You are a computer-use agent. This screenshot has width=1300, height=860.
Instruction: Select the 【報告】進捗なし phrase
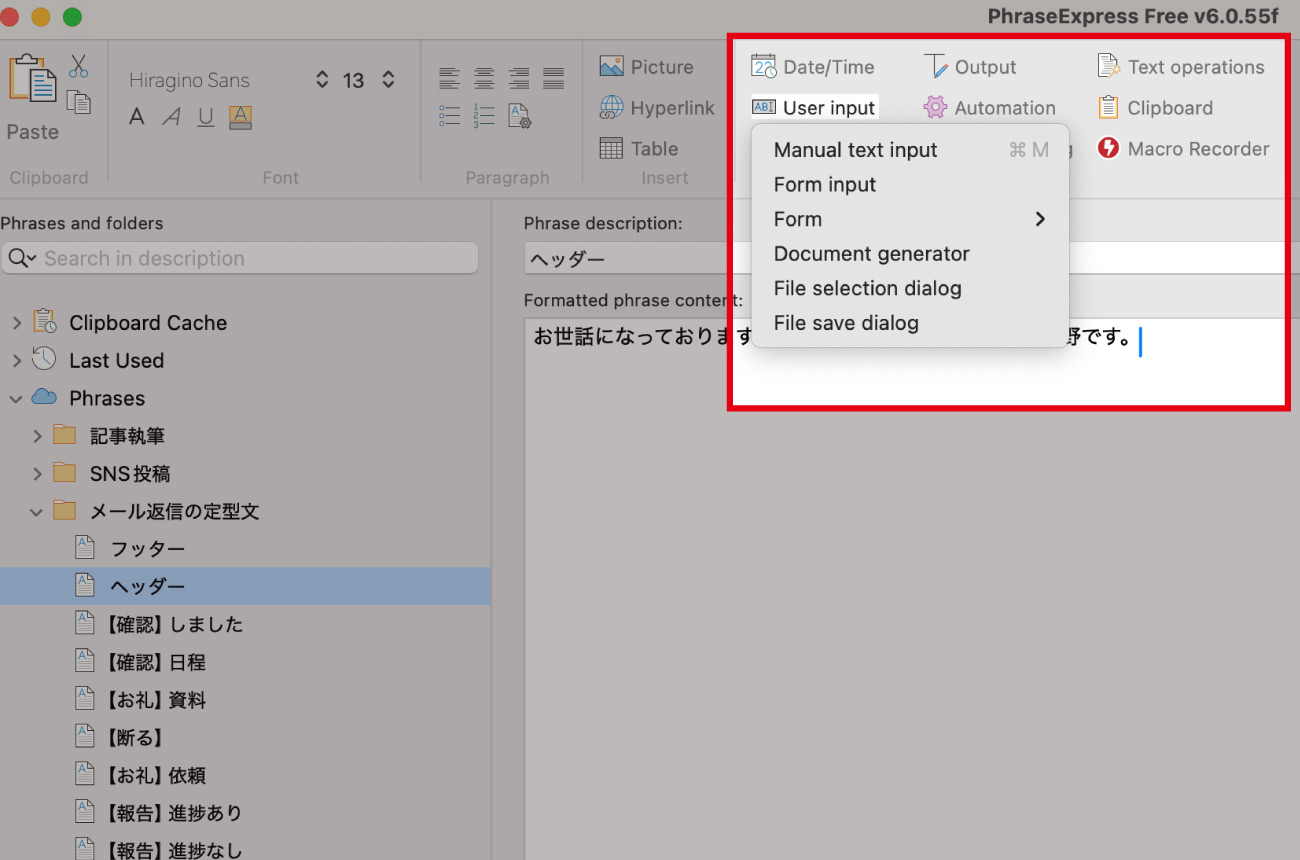click(174, 850)
